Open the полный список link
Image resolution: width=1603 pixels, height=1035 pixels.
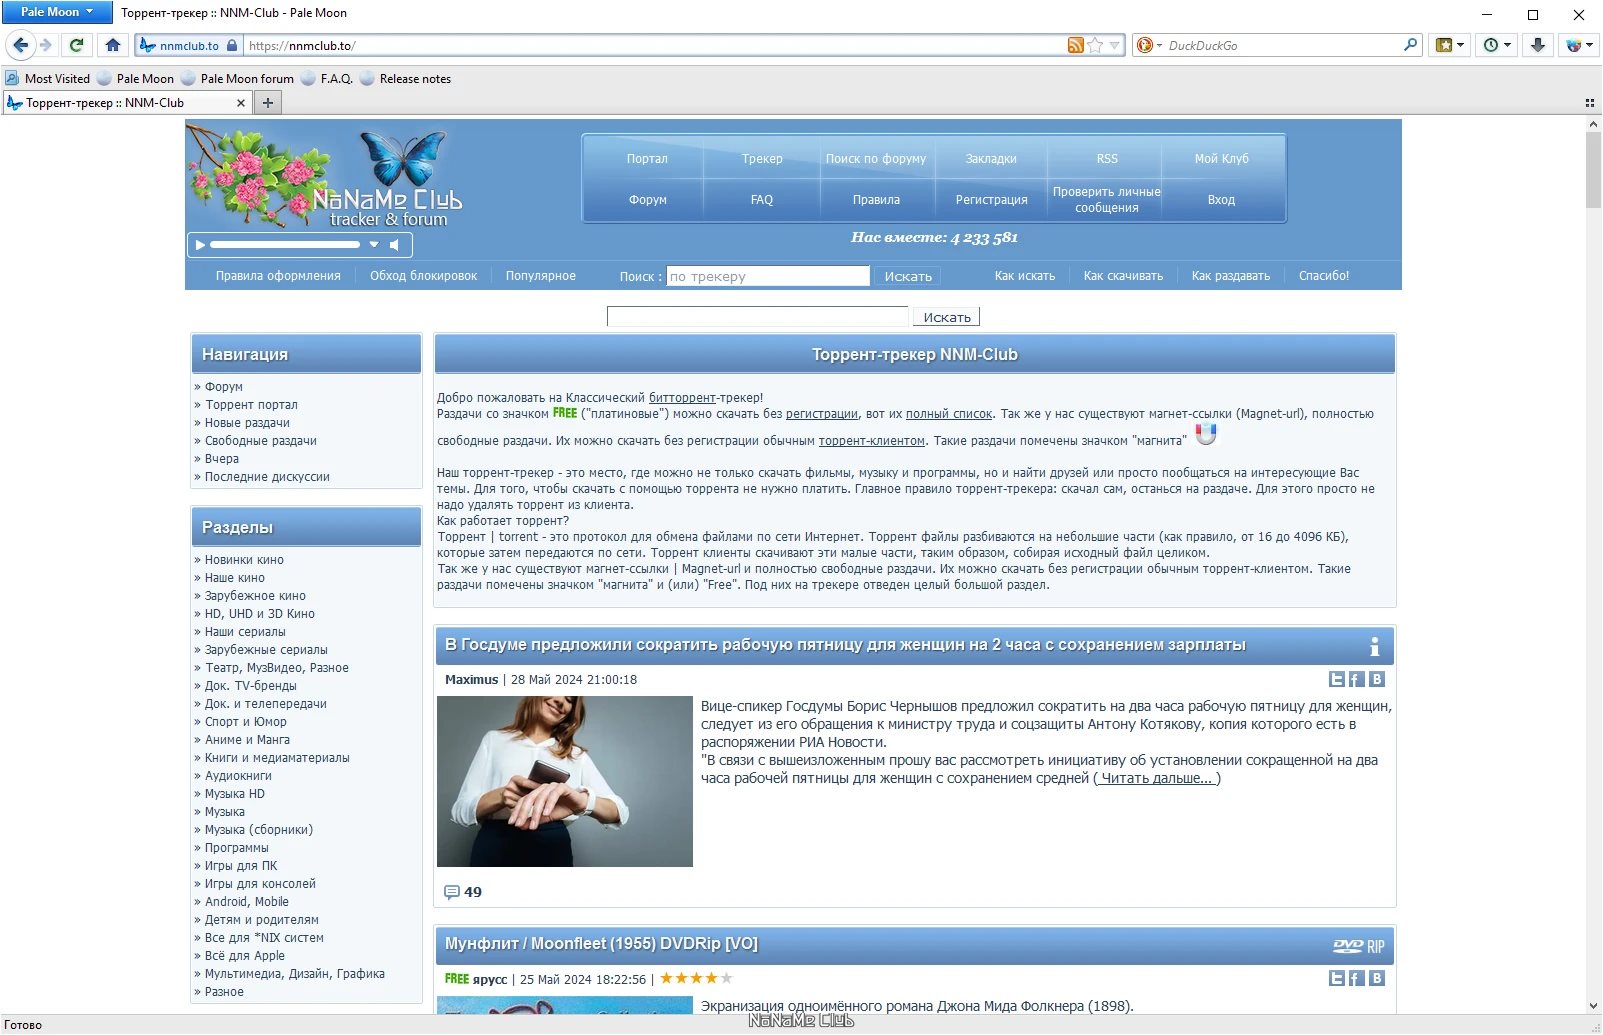[949, 413]
